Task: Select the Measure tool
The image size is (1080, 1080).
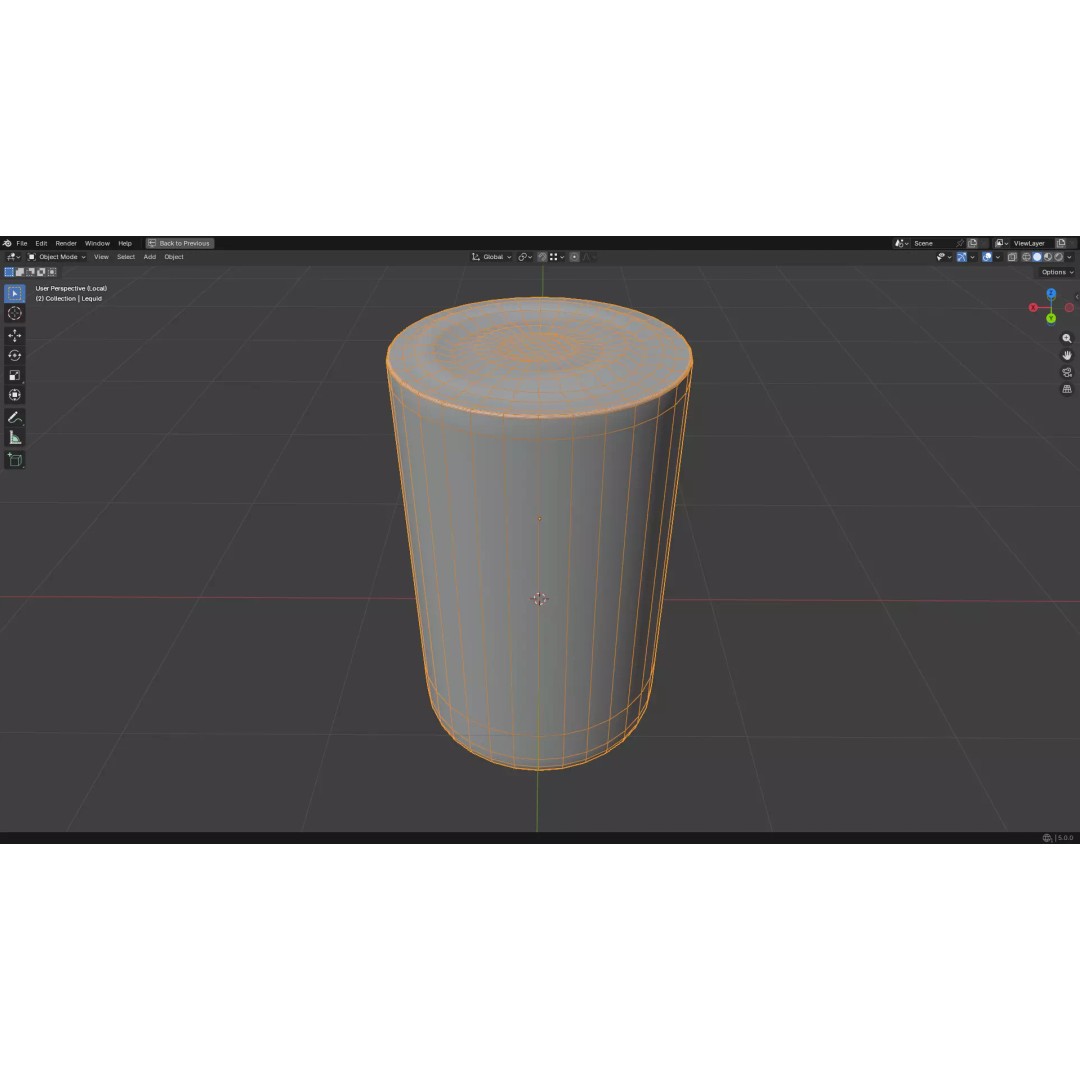Action: 14,437
